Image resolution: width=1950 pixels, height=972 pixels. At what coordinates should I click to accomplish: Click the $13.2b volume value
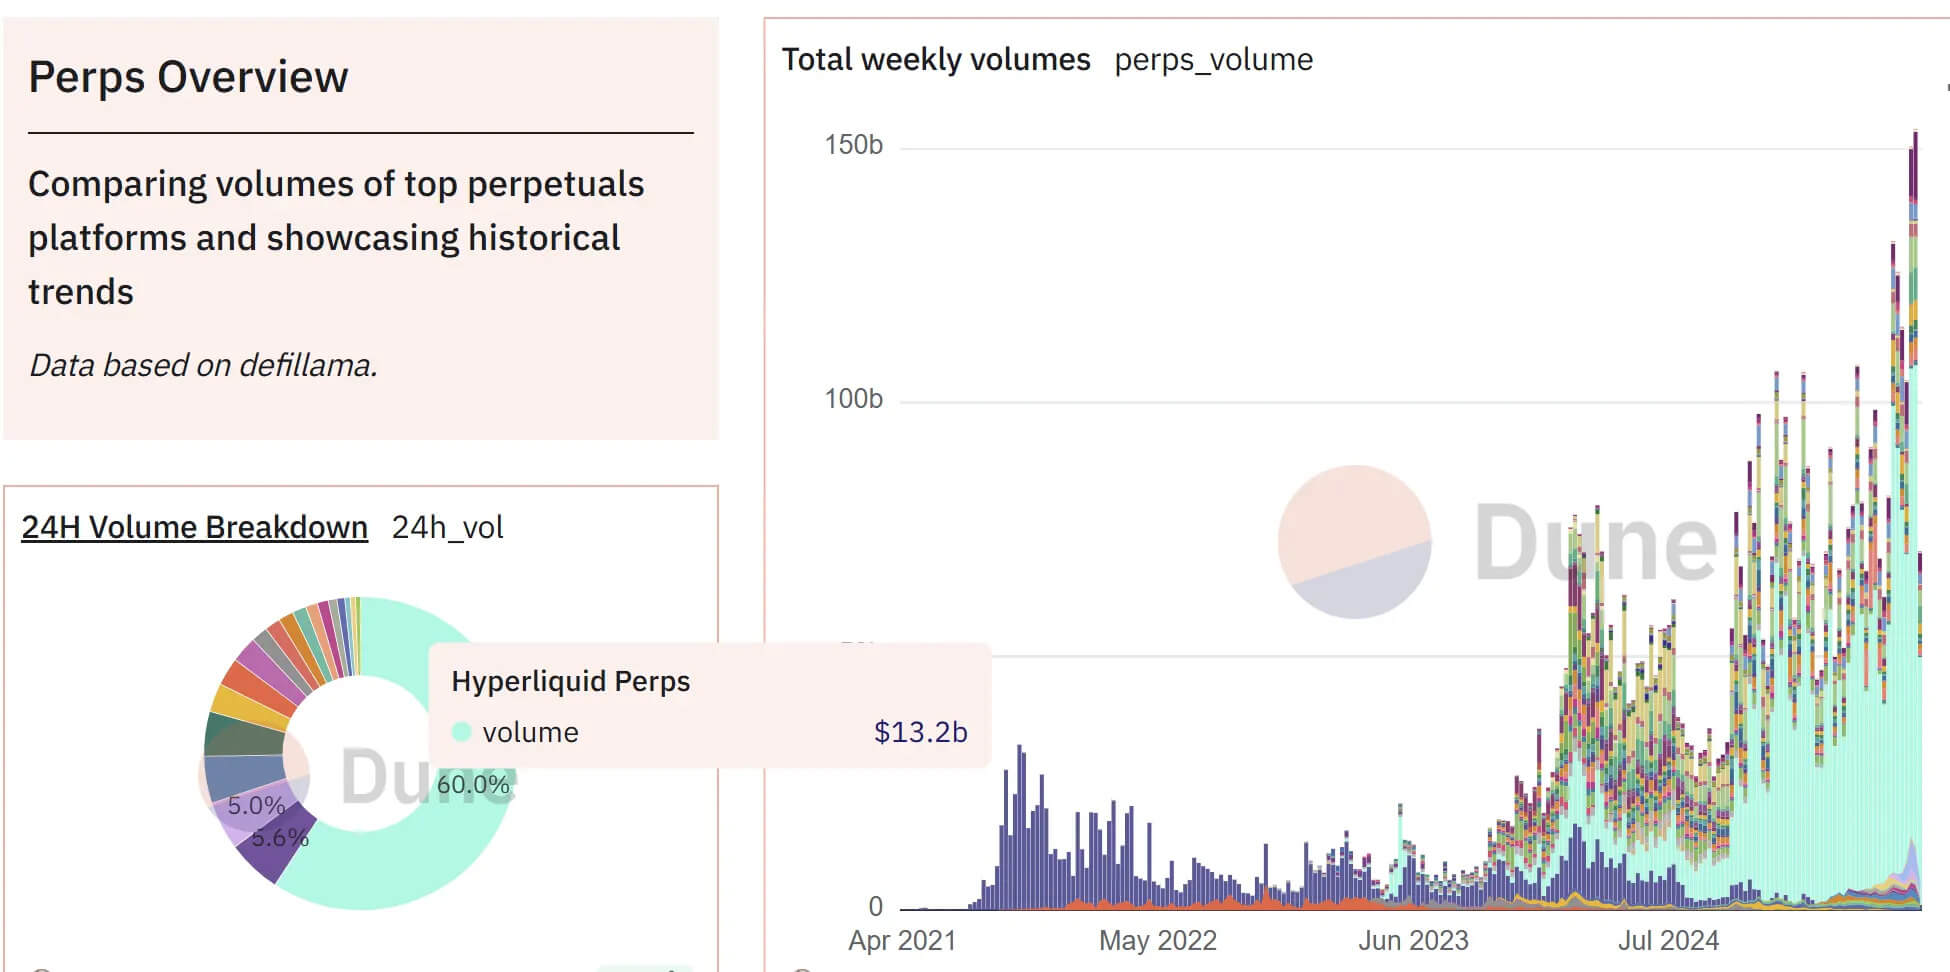coord(921,732)
